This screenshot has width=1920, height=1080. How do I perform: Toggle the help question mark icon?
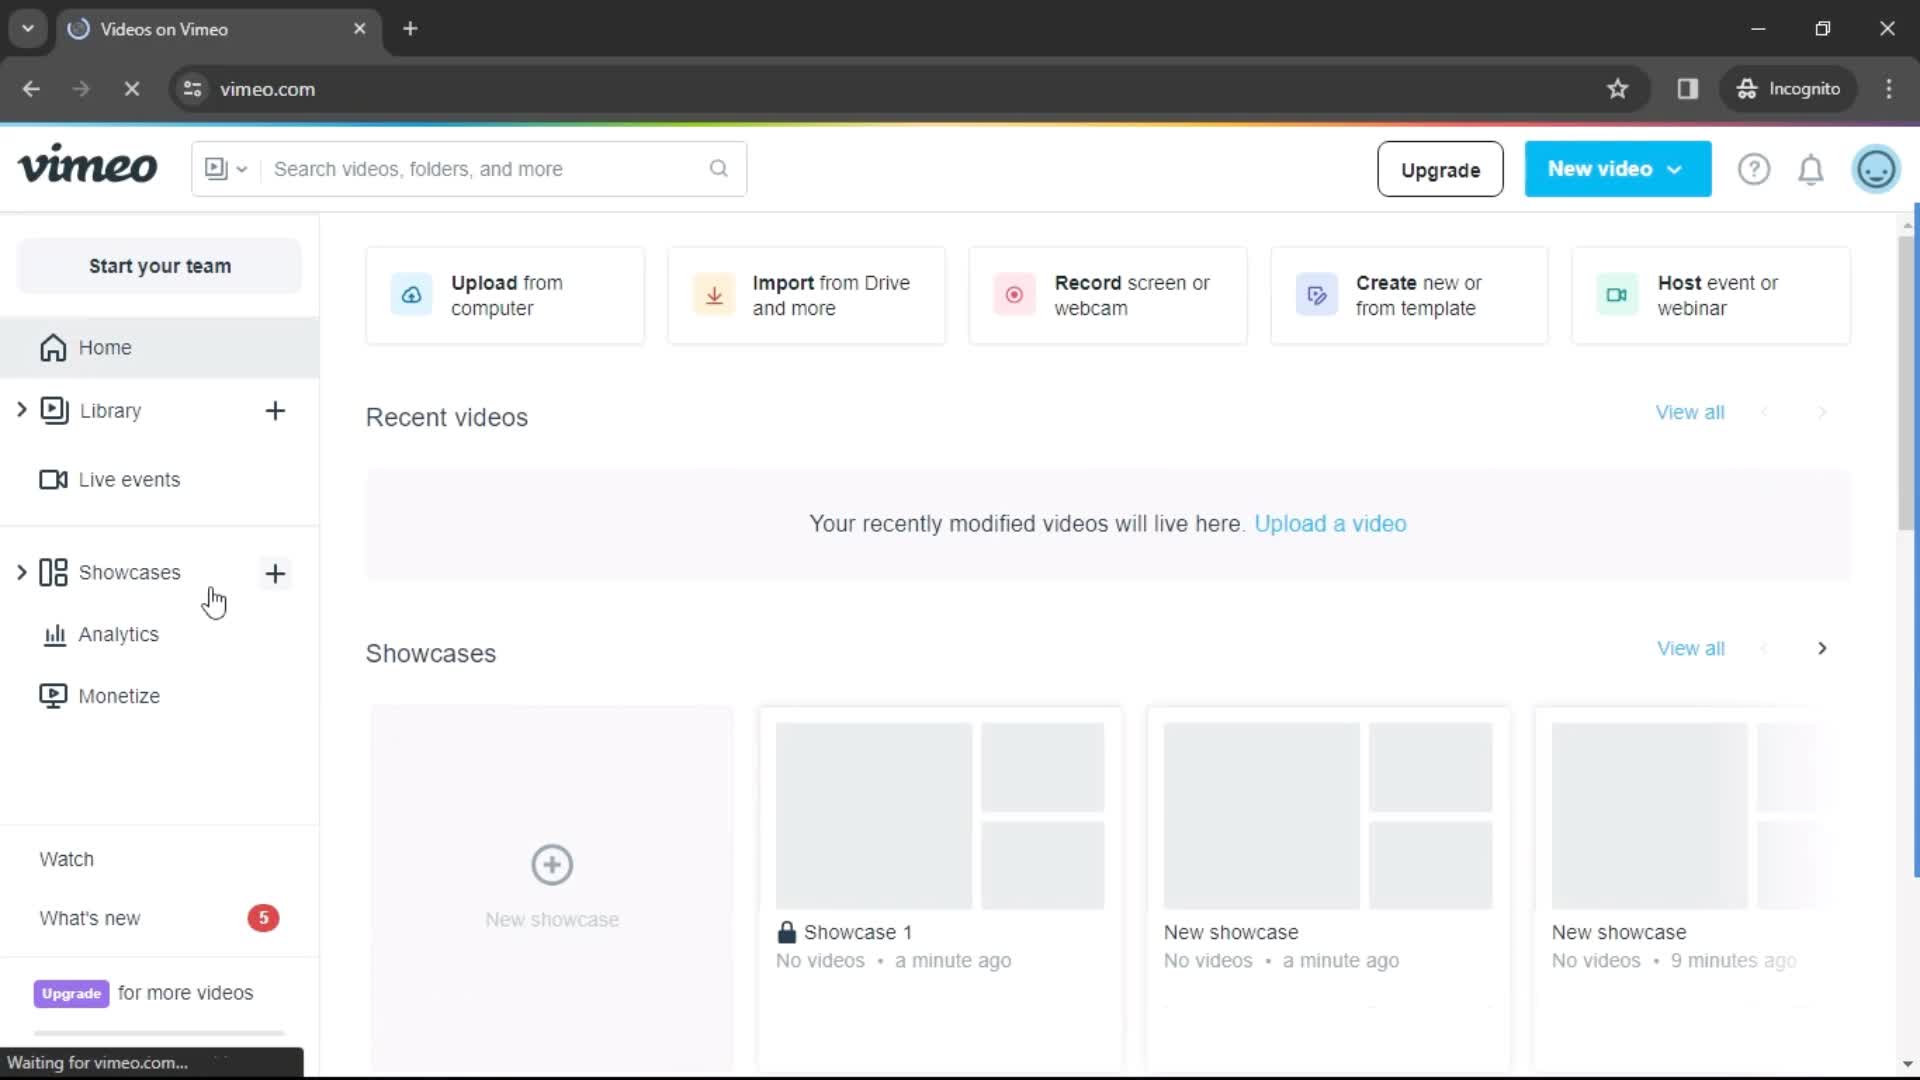[x=1754, y=169]
